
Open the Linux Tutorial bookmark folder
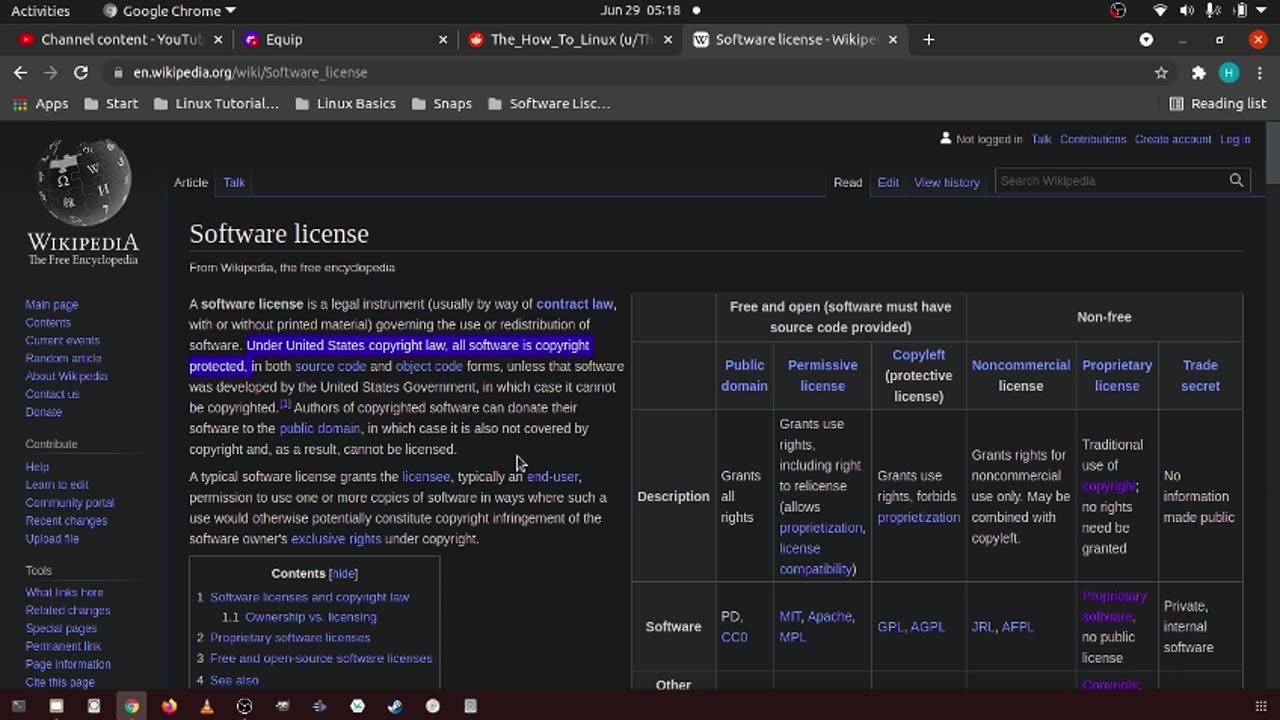216,104
